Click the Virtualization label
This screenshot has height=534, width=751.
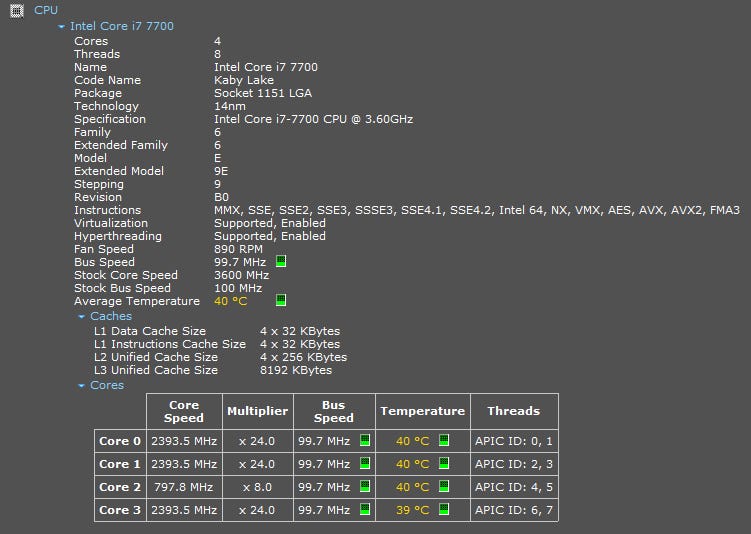pos(111,223)
